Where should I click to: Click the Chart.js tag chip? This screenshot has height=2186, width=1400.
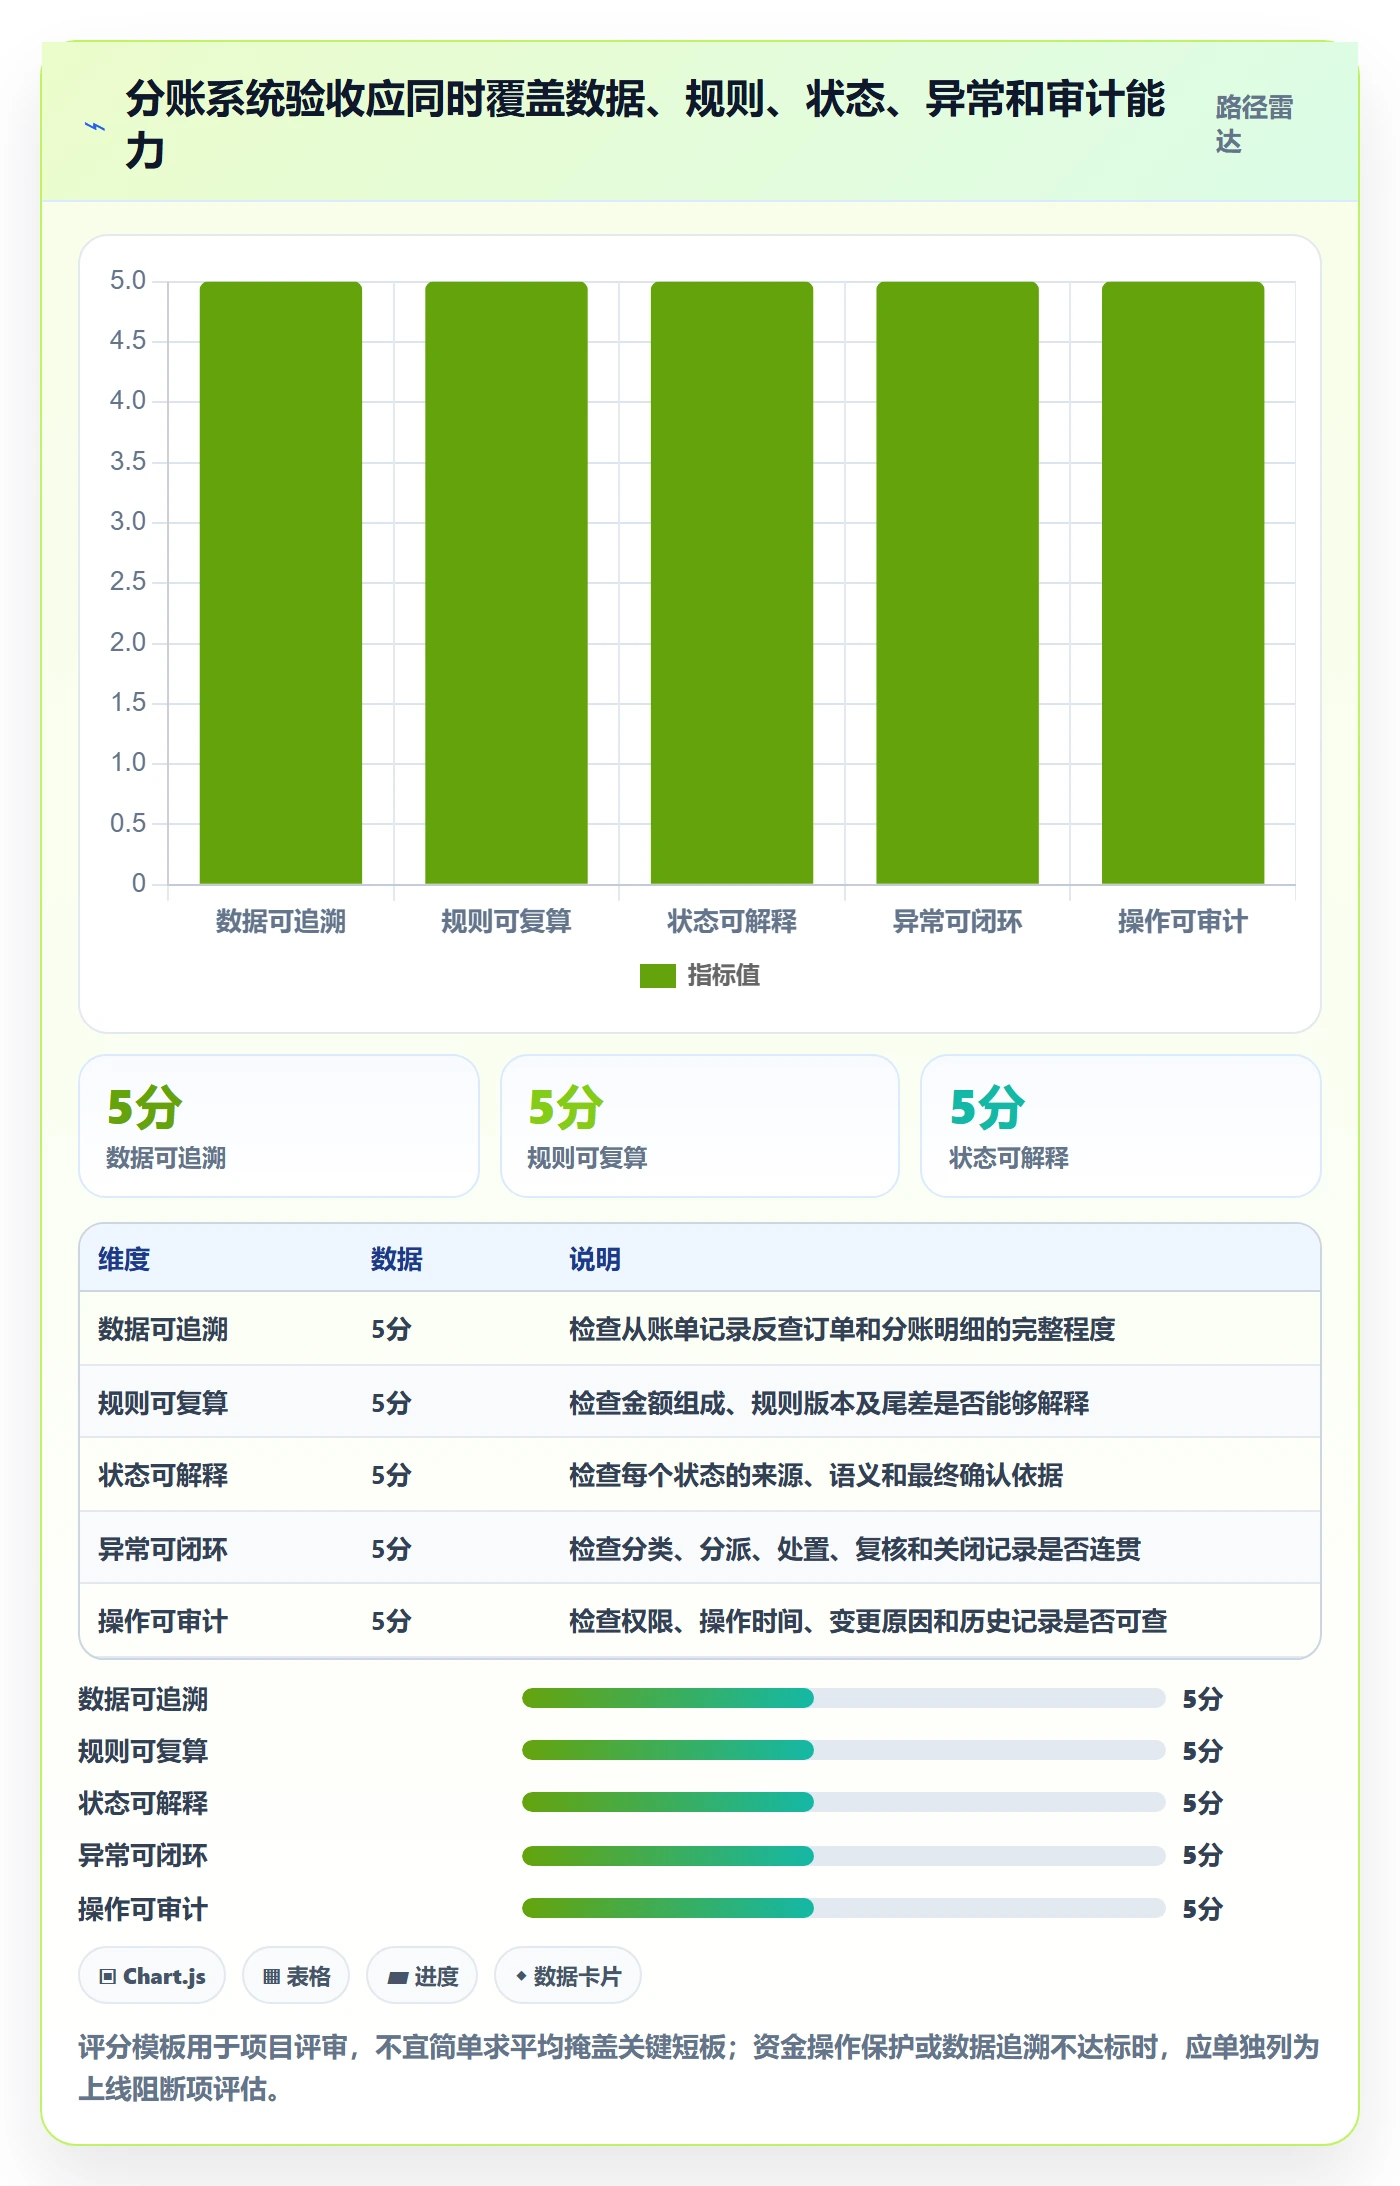(x=152, y=1976)
